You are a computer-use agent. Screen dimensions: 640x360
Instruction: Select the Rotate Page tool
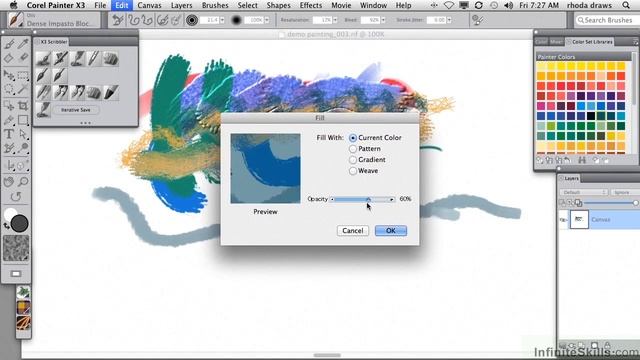pos(16,197)
